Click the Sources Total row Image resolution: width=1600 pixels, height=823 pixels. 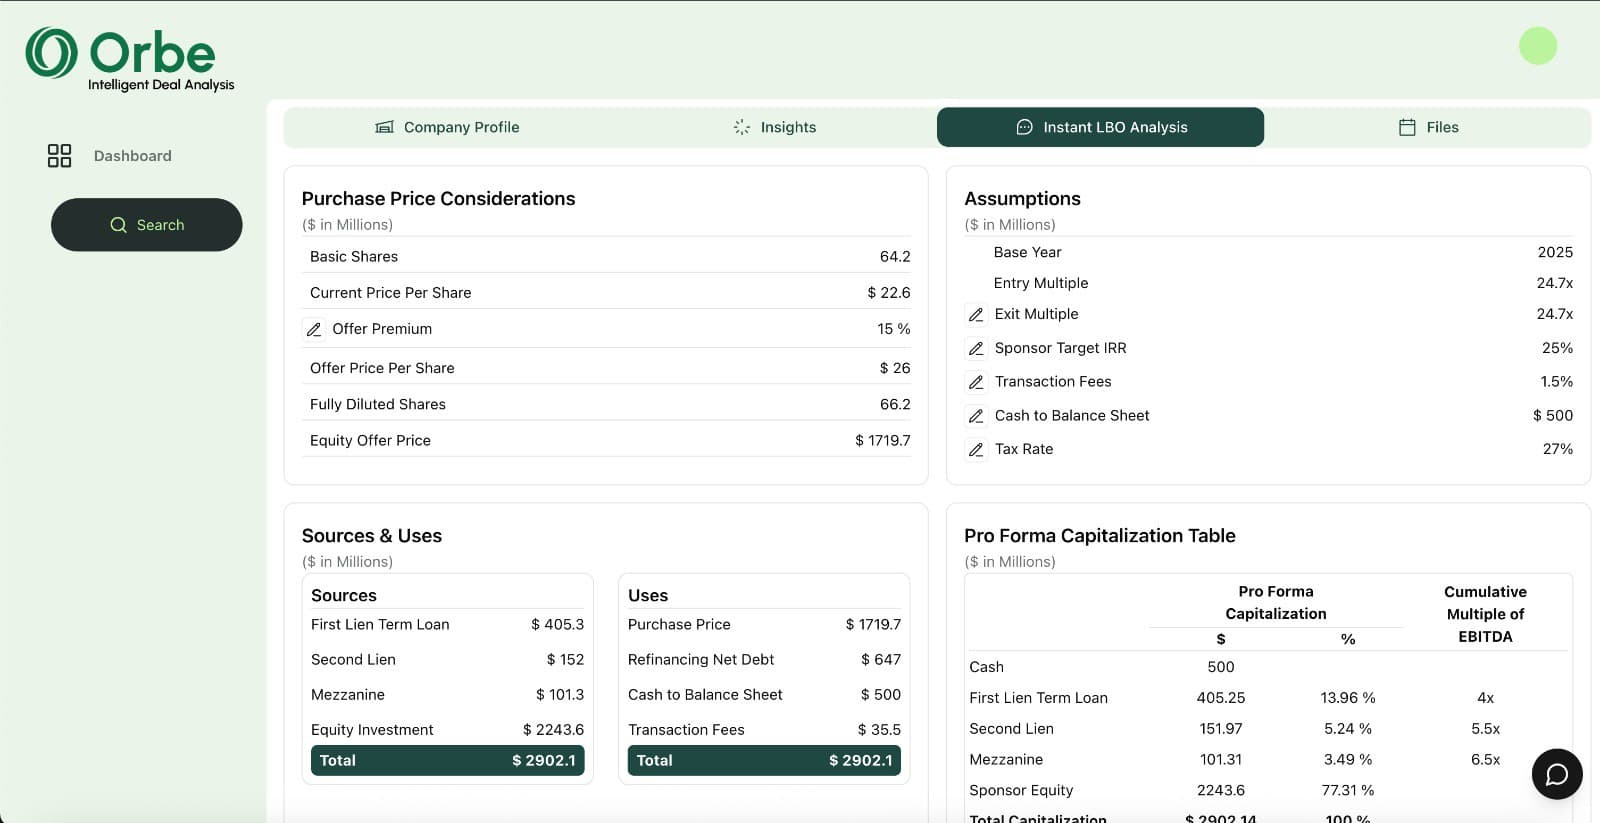click(447, 760)
